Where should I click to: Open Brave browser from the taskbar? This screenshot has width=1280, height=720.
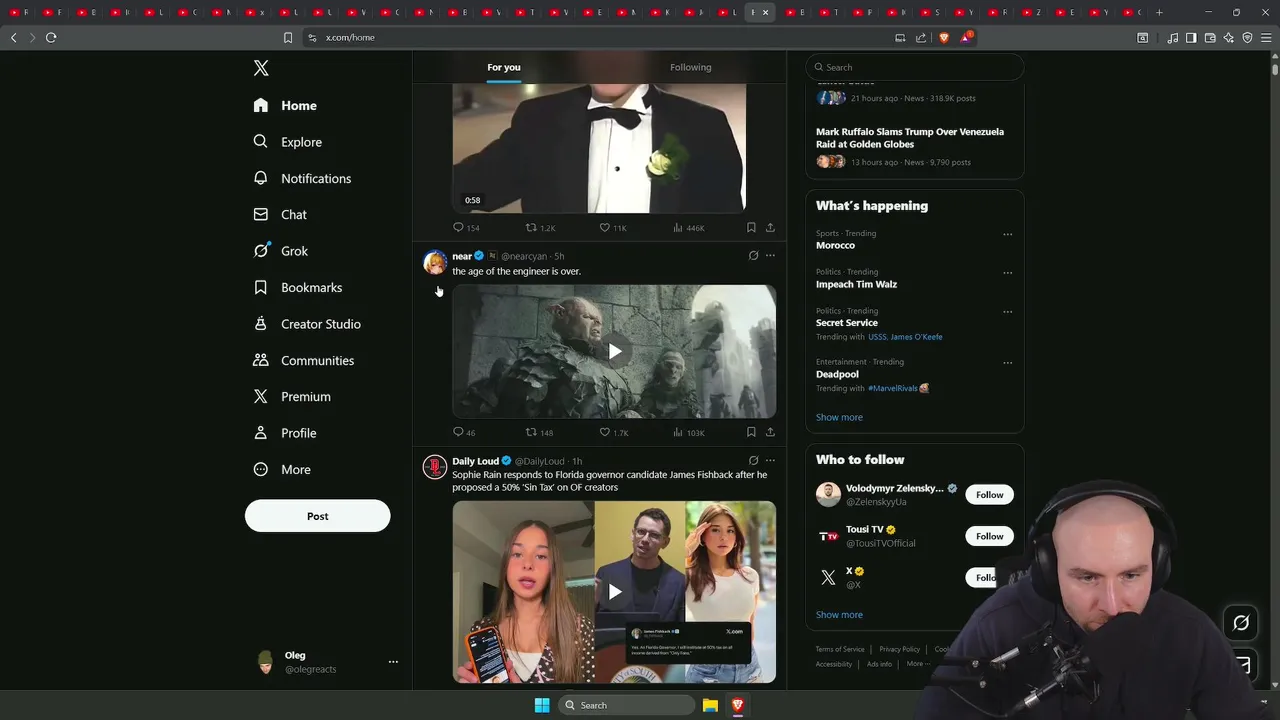click(738, 705)
